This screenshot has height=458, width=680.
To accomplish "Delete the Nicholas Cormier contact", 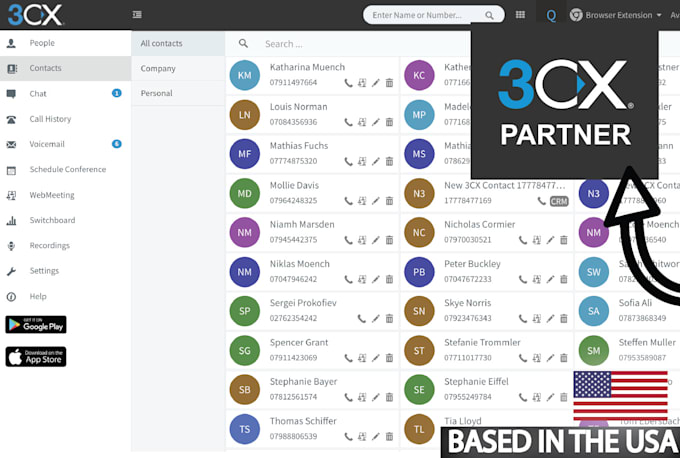I will 564,240.
